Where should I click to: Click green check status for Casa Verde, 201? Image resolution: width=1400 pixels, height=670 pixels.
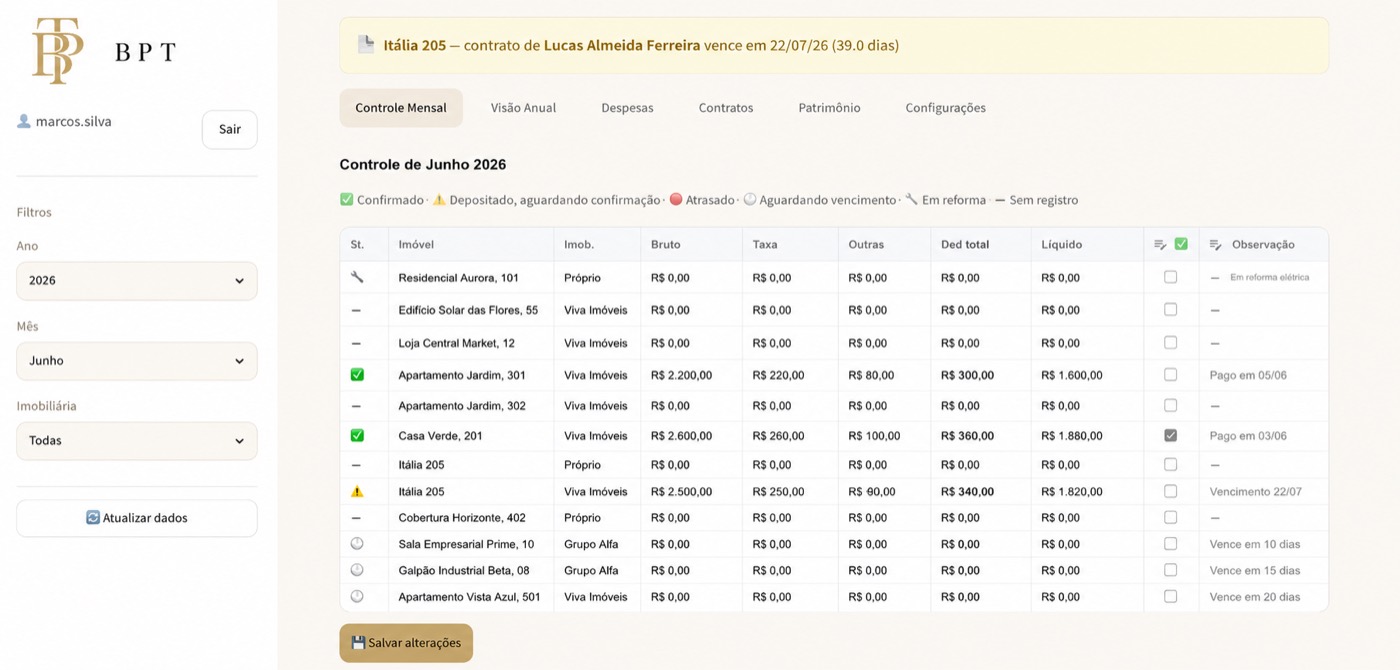(x=357, y=436)
